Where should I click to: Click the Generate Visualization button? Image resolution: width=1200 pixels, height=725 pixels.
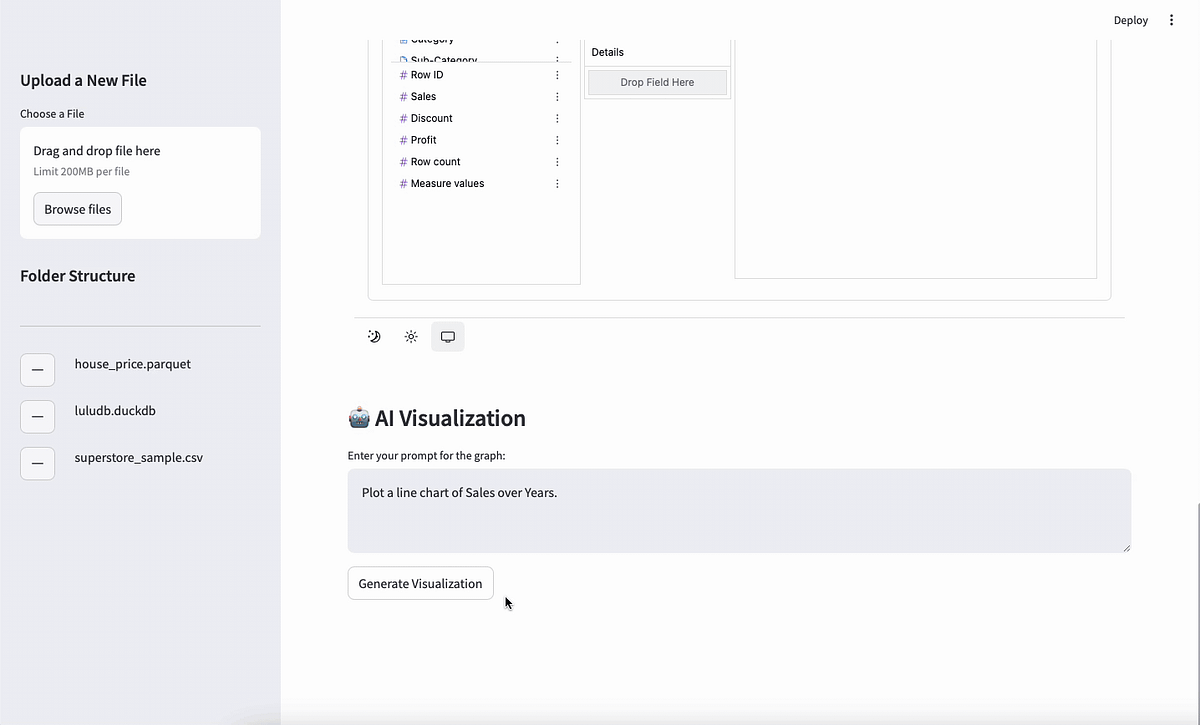pyautogui.click(x=420, y=583)
